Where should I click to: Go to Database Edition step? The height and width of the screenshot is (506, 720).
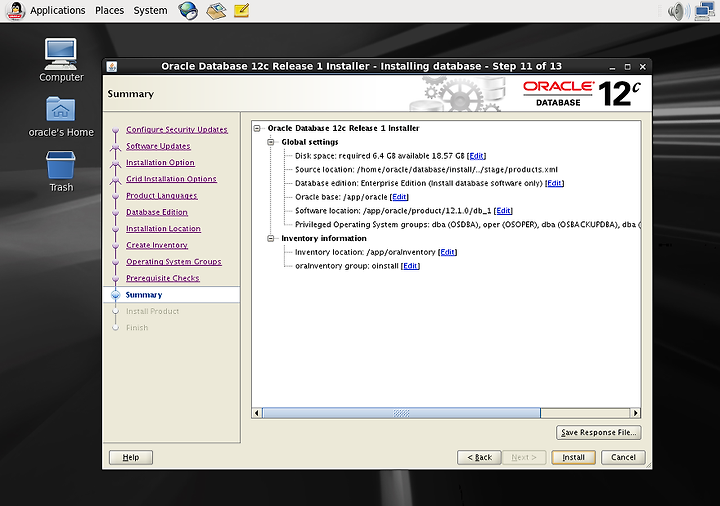point(157,212)
